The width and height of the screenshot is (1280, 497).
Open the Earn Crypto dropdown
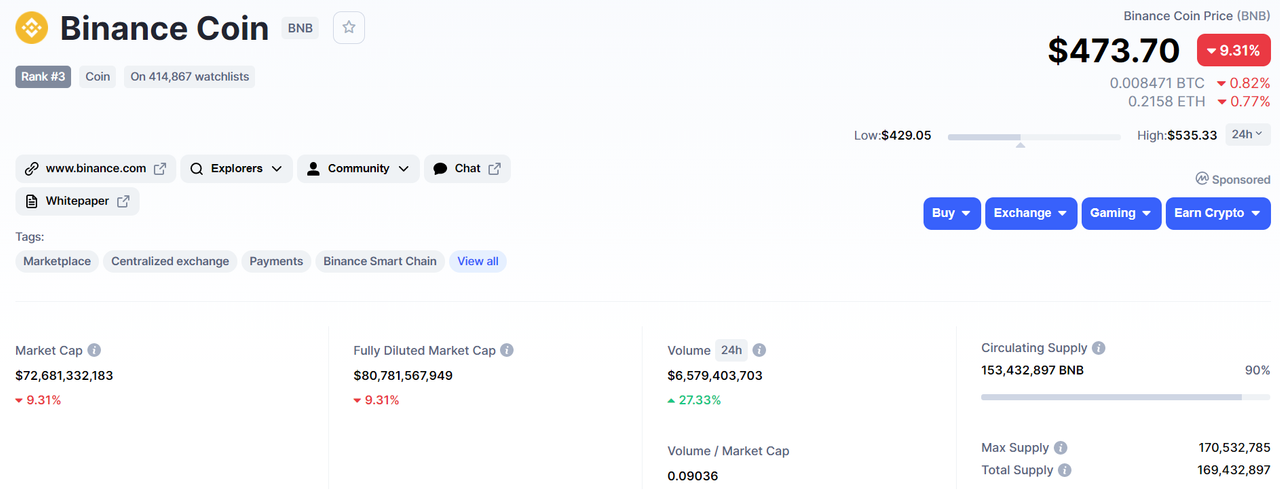(x=1218, y=213)
